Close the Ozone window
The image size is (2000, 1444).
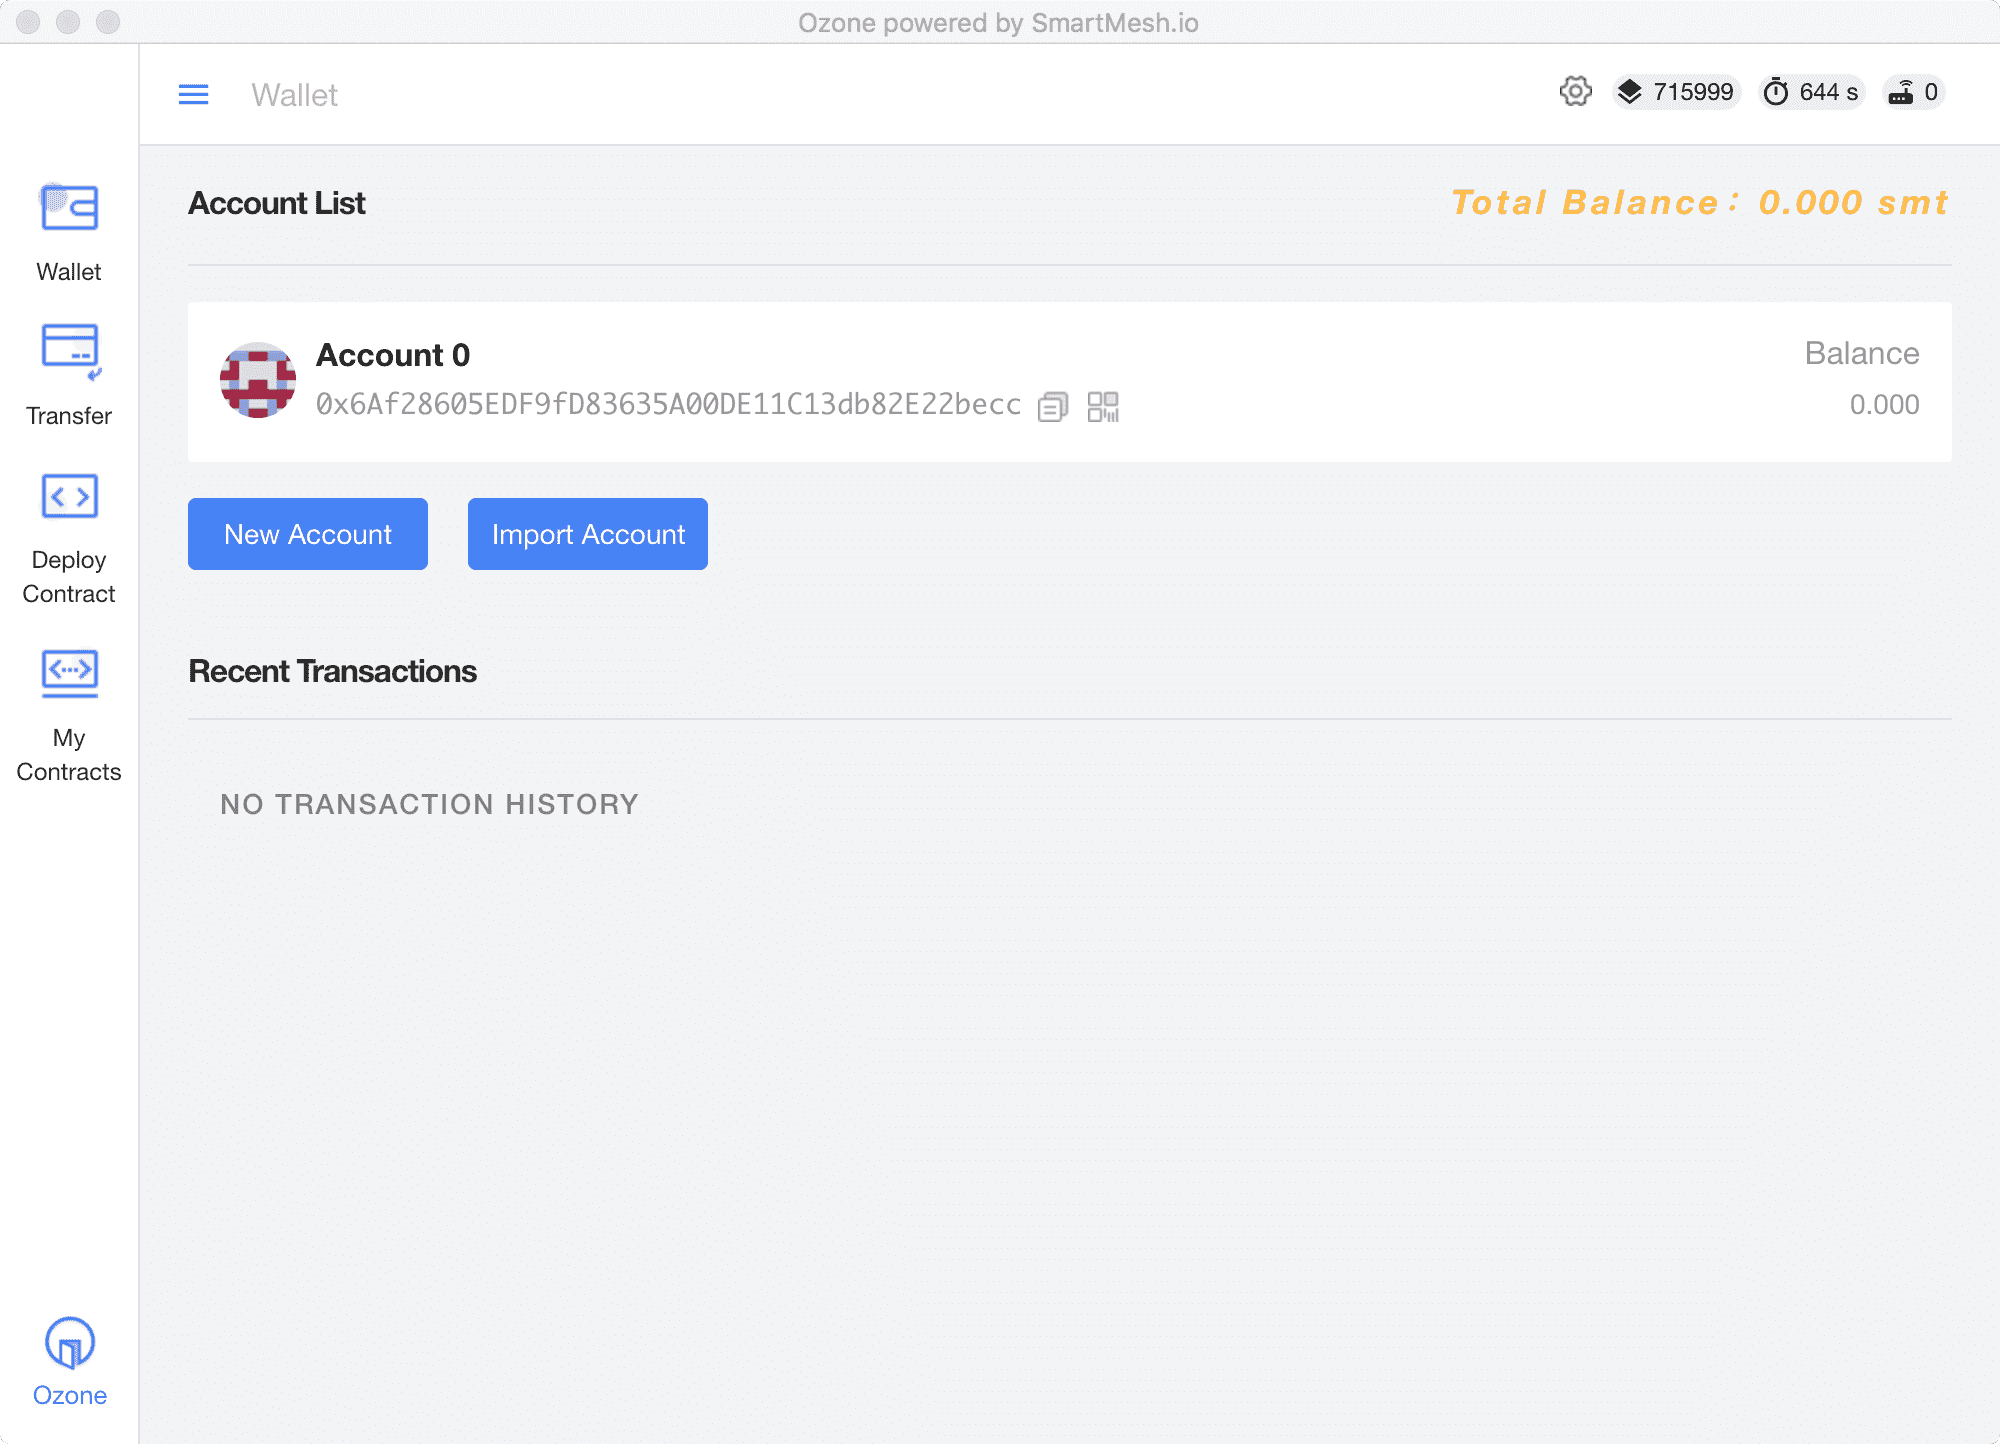click(x=28, y=22)
